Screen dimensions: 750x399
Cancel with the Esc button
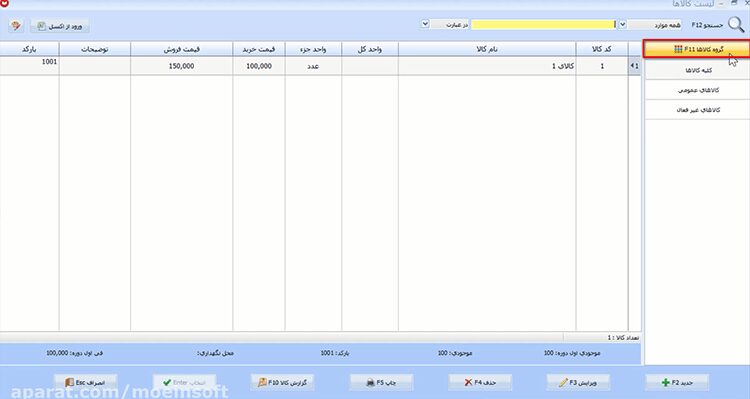click(x=85, y=382)
